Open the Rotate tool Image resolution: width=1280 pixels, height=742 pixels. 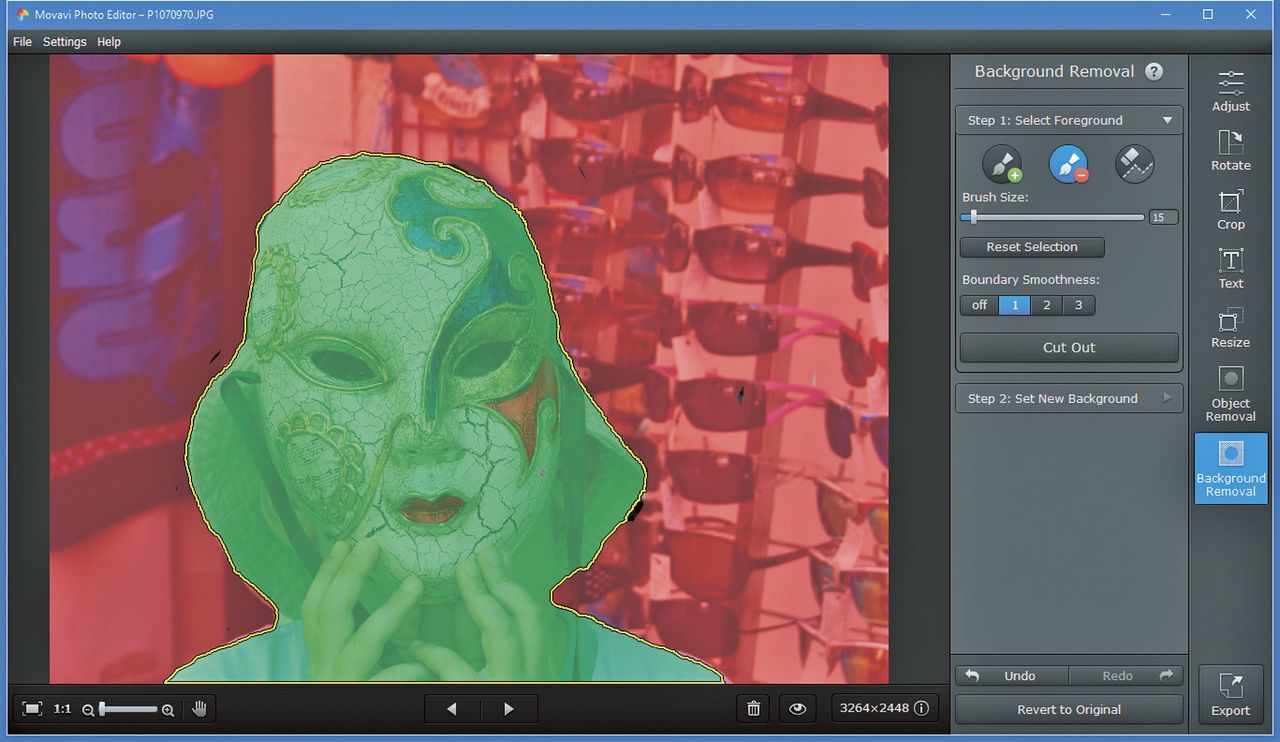pos(1231,150)
